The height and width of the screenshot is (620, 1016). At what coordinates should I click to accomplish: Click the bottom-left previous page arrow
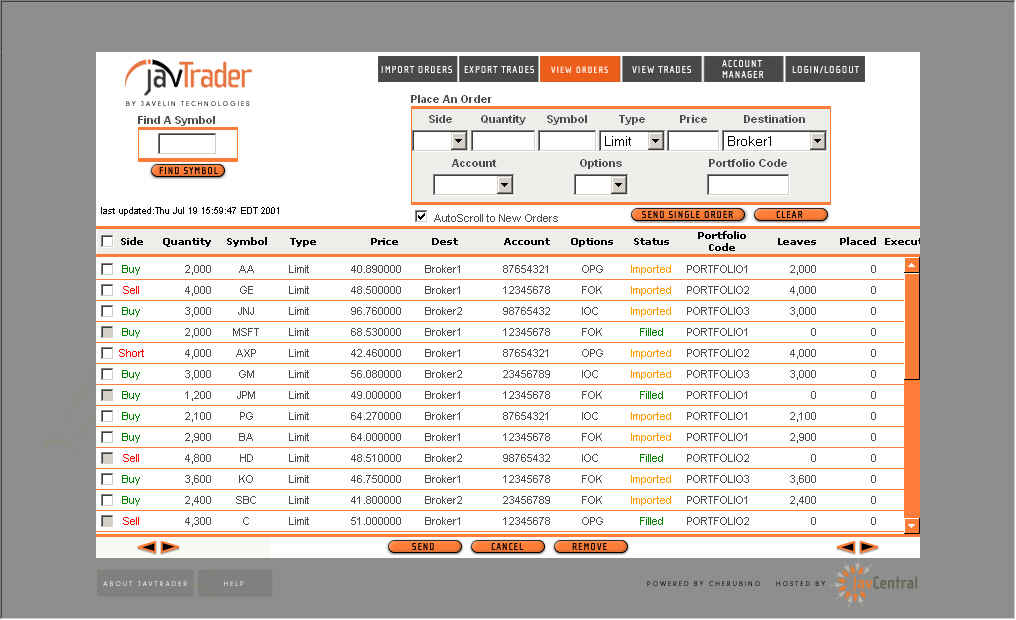point(146,547)
